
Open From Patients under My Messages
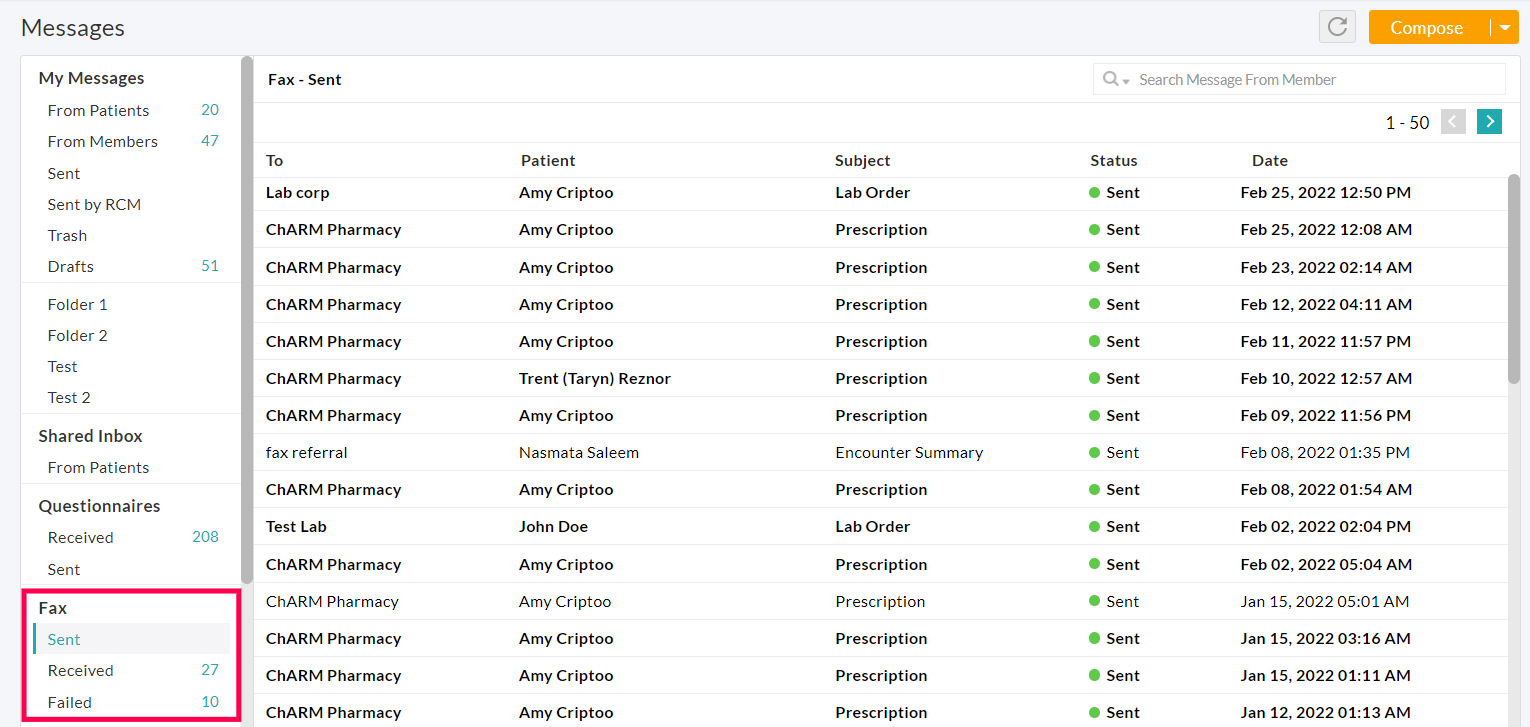98,110
